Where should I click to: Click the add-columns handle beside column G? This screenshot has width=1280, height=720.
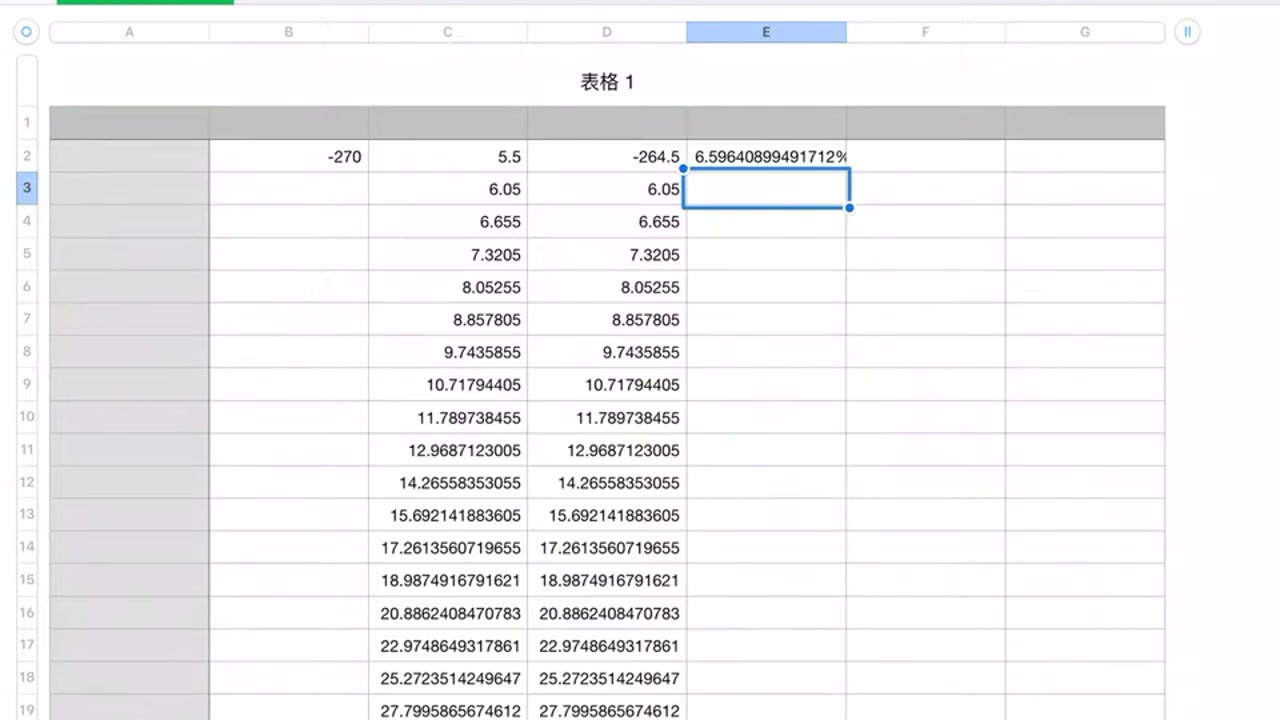click(x=1187, y=32)
